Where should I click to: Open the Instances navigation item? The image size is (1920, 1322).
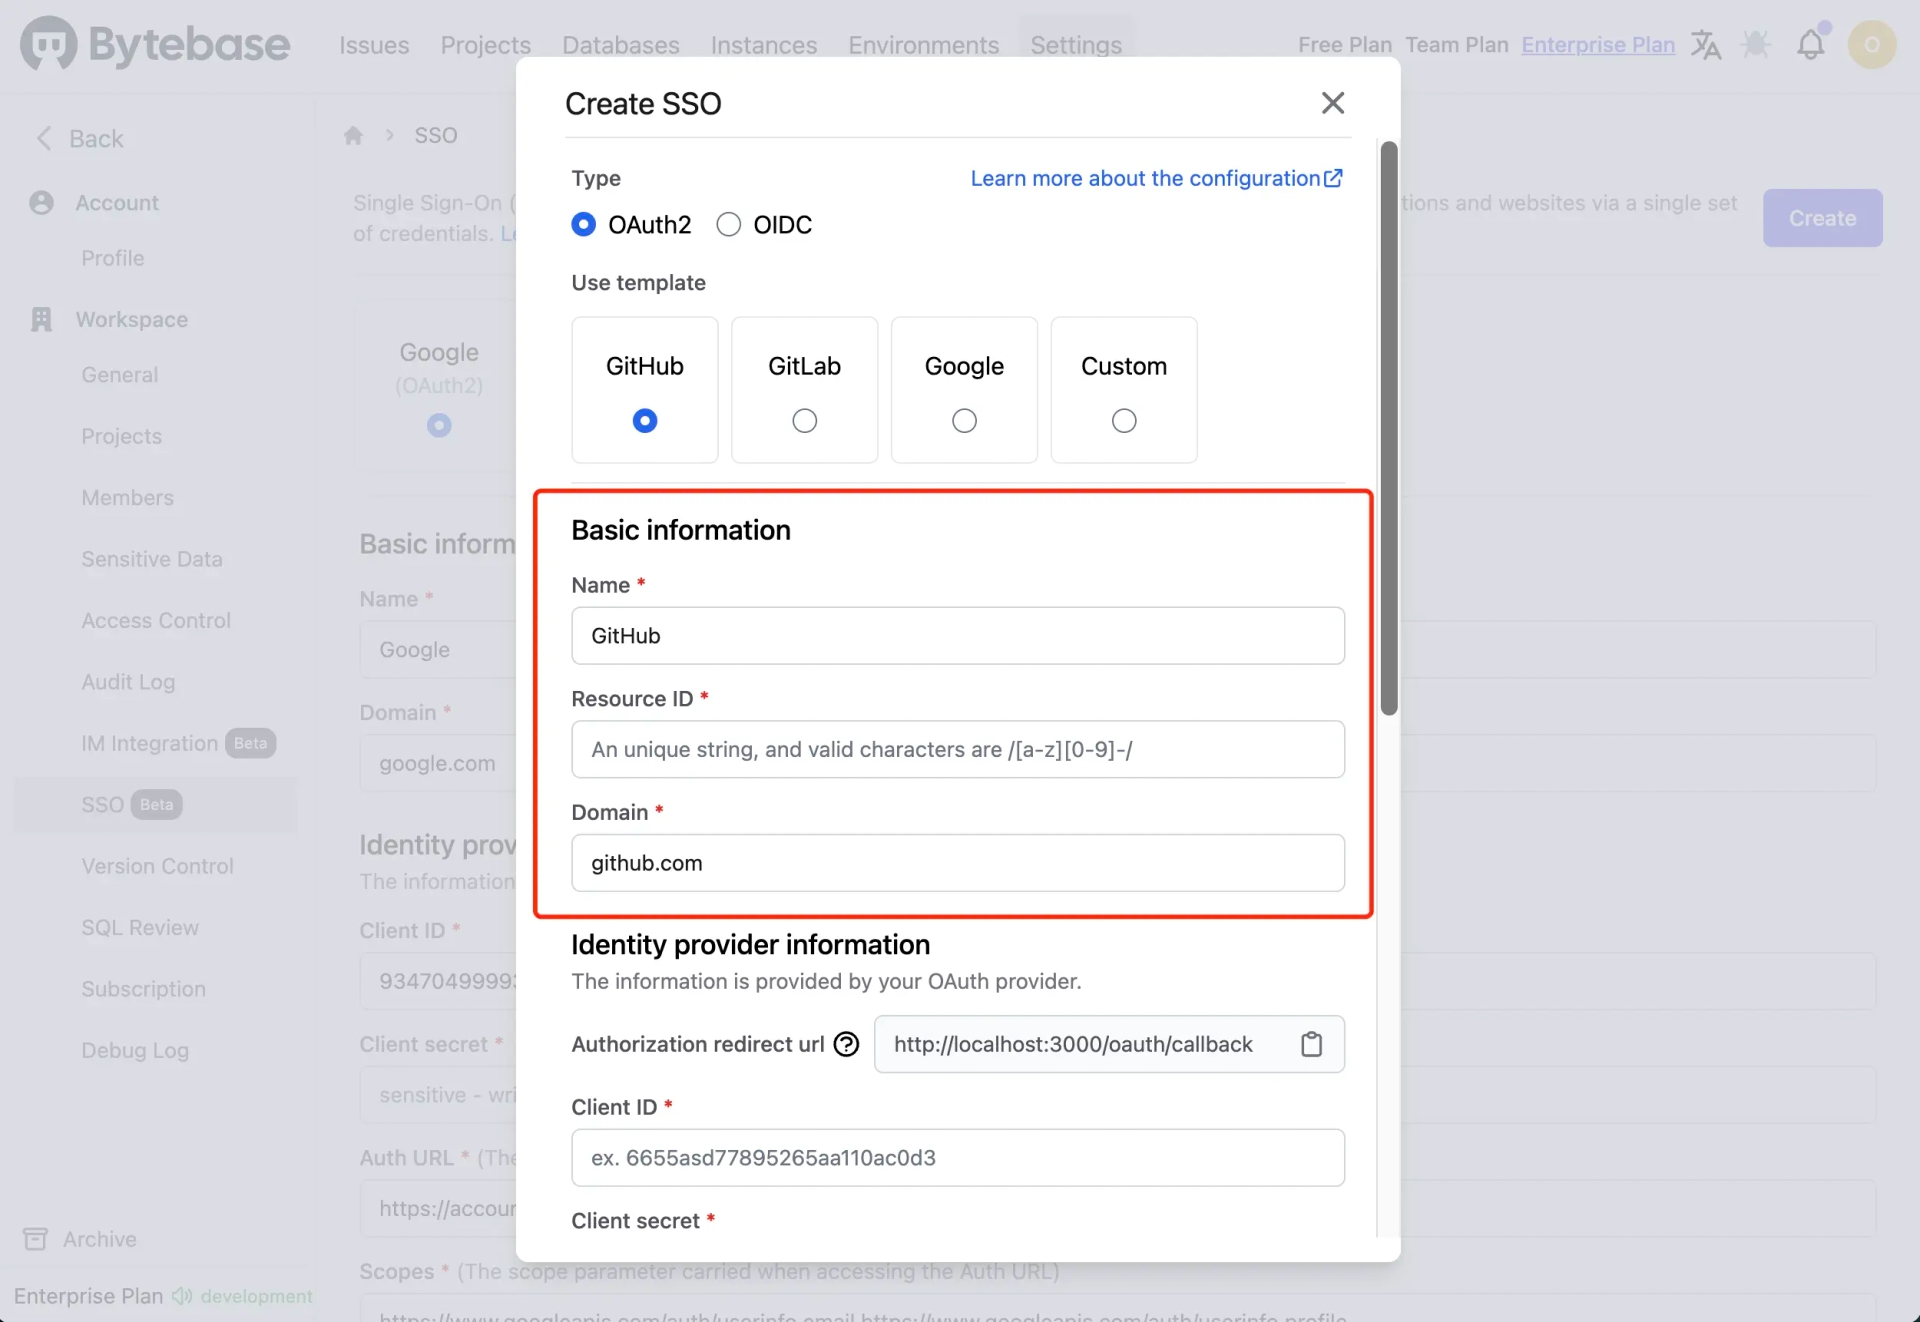(x=764, y=45)
